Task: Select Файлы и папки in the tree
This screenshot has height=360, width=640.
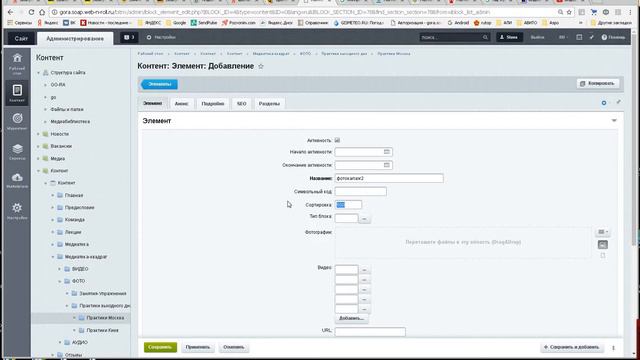Action: (67, 109)
